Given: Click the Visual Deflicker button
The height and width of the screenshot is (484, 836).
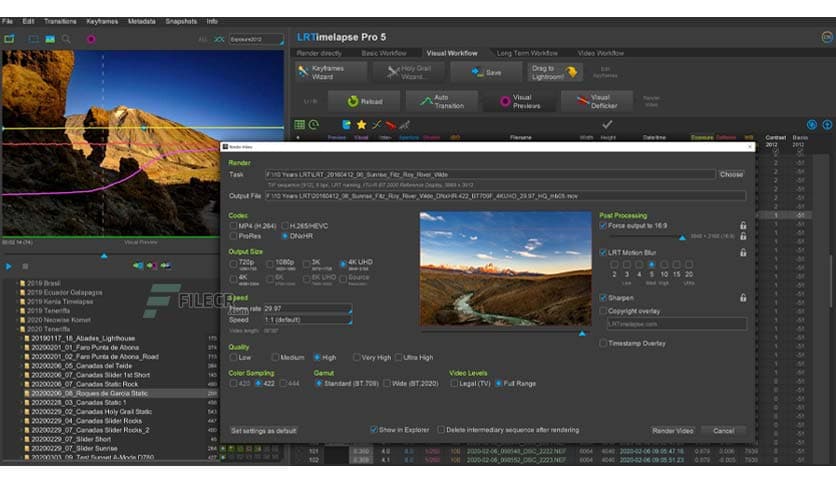Looking at the screenshot, I should click(597, 101).
